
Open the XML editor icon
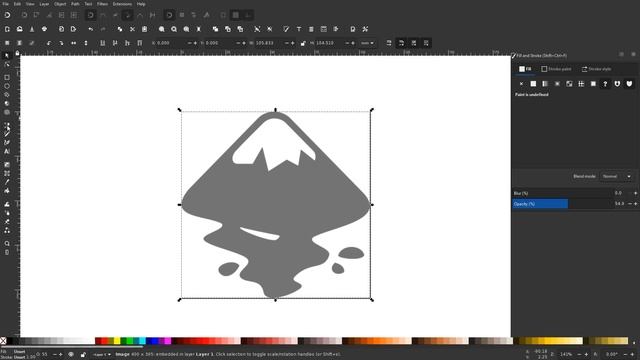(324, 29)
